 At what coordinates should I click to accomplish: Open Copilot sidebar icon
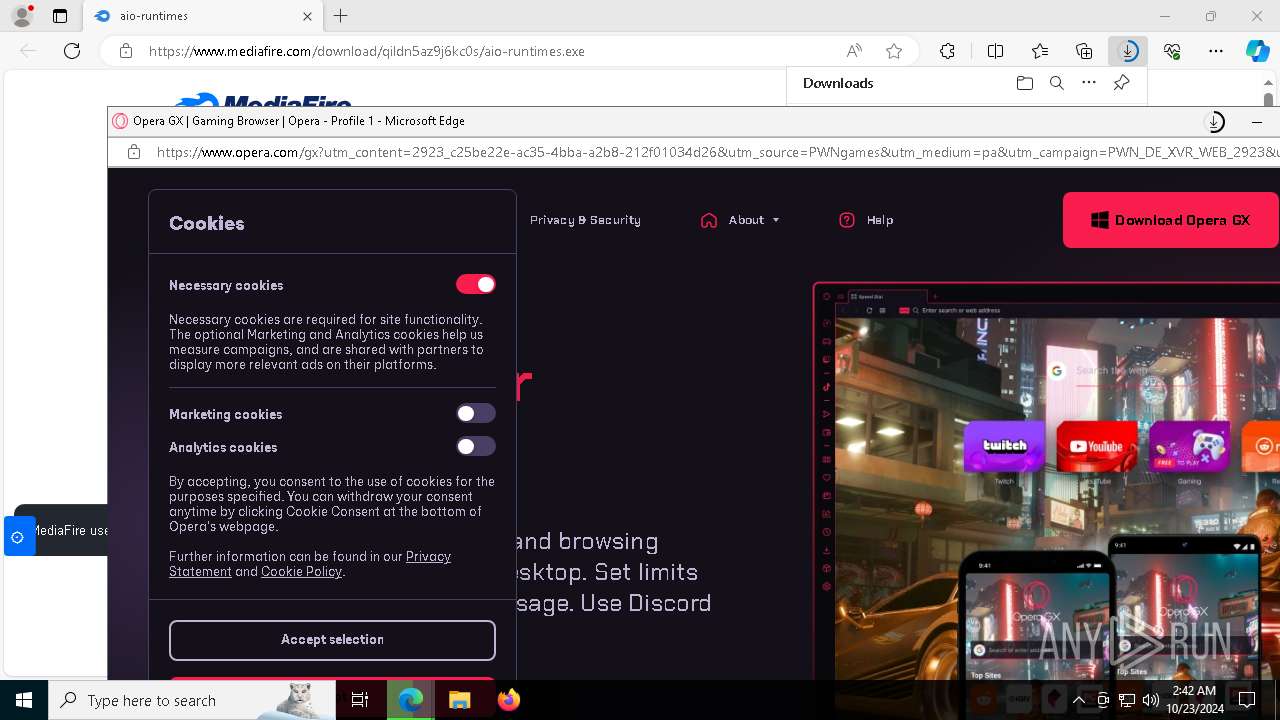coord(1257,51)
